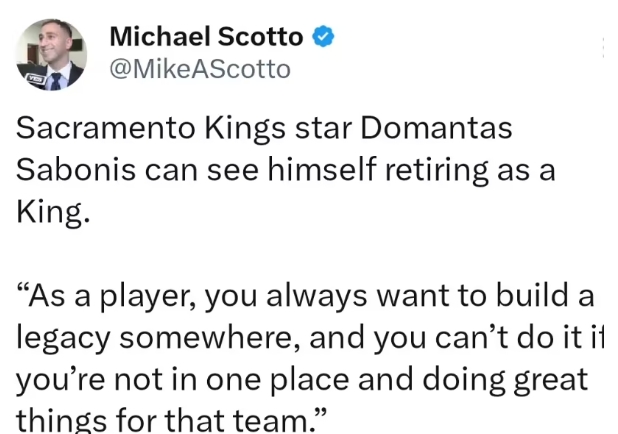Click the YES microphone logo in the avatar

[31, 74]
